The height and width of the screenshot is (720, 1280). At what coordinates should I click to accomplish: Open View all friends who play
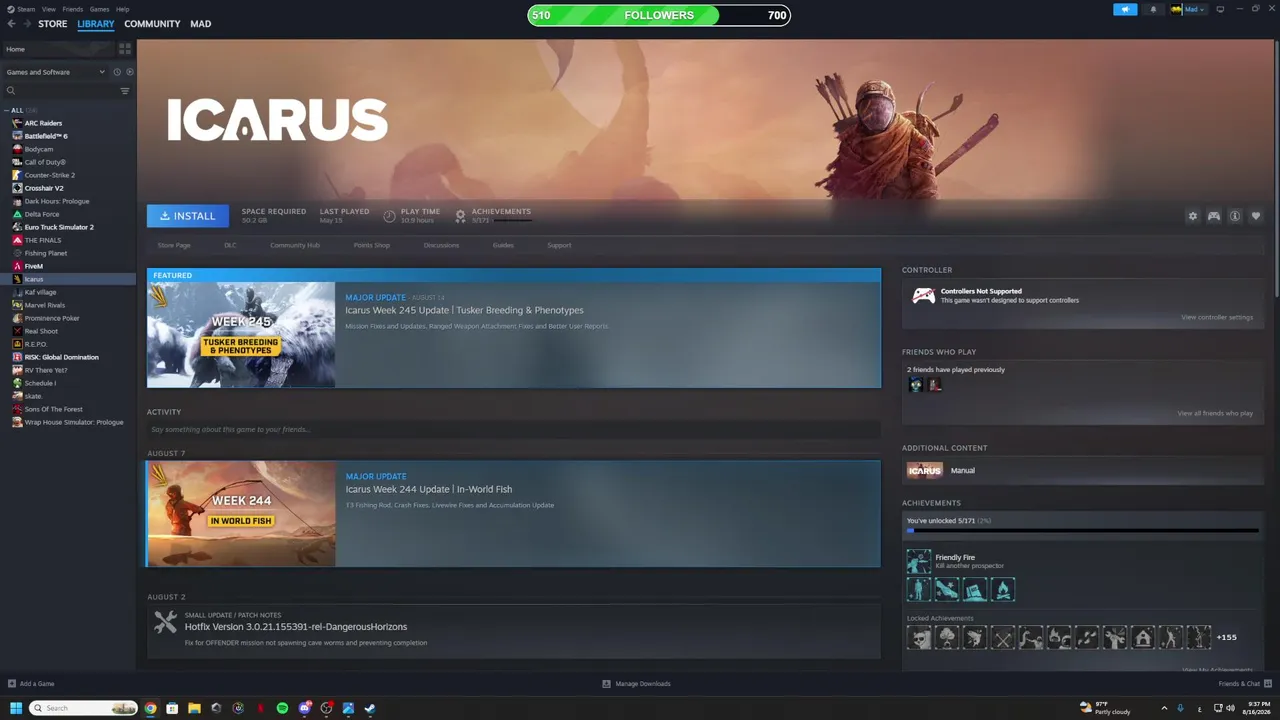click(x=1215, y=413)
